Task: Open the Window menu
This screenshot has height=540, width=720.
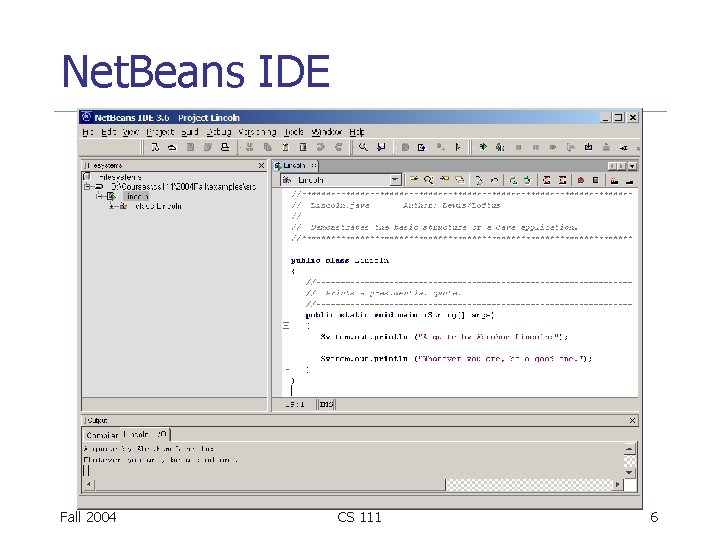Action: (x=326, y=132)
